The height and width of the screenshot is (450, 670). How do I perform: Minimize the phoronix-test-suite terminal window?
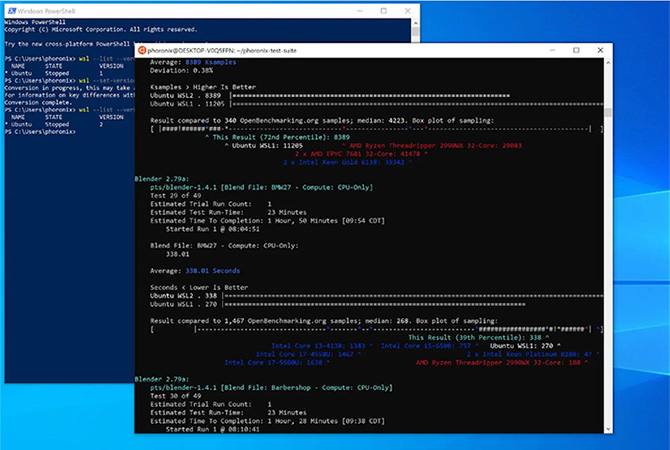tap(552, 50)
